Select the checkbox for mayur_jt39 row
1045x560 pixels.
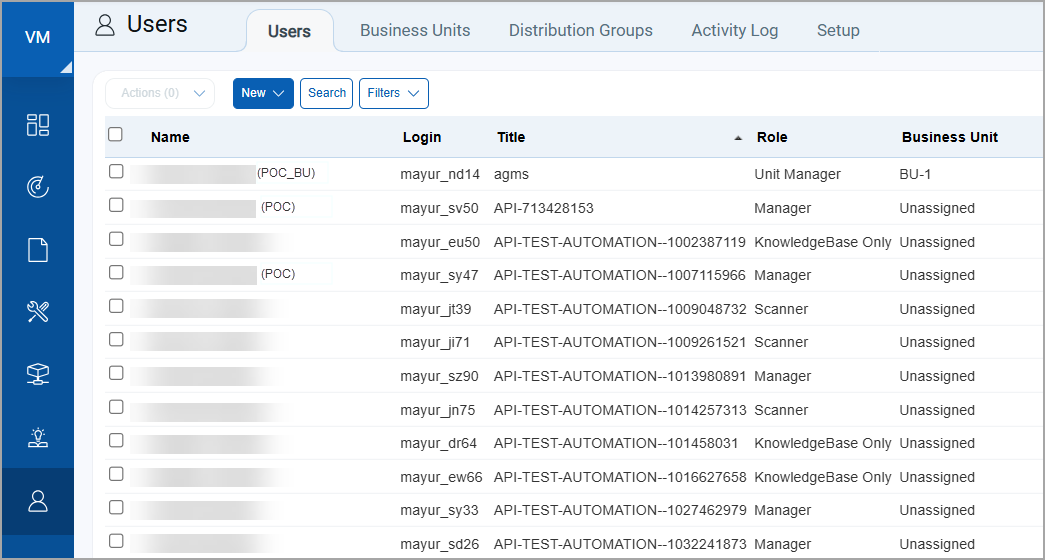coord(116,306)
